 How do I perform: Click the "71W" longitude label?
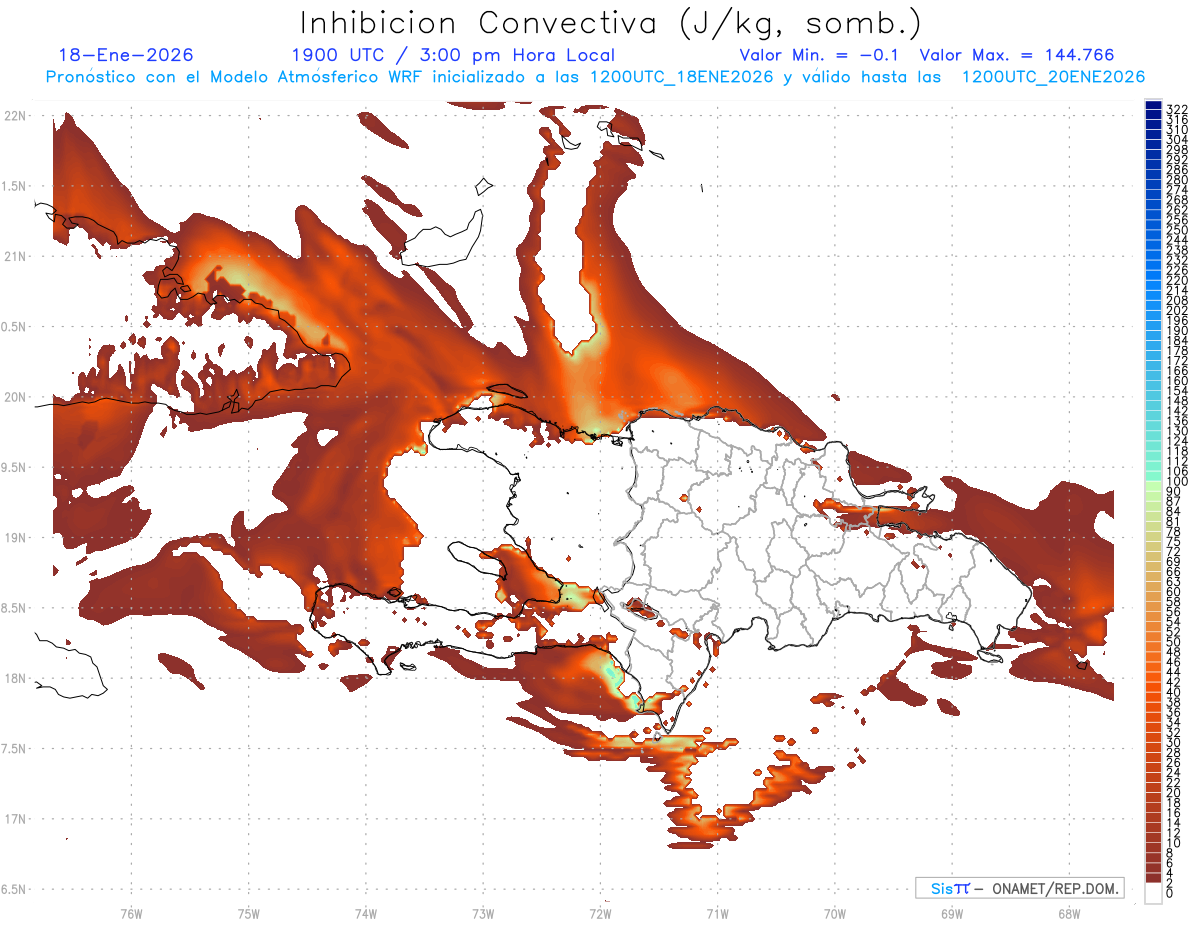717,913
